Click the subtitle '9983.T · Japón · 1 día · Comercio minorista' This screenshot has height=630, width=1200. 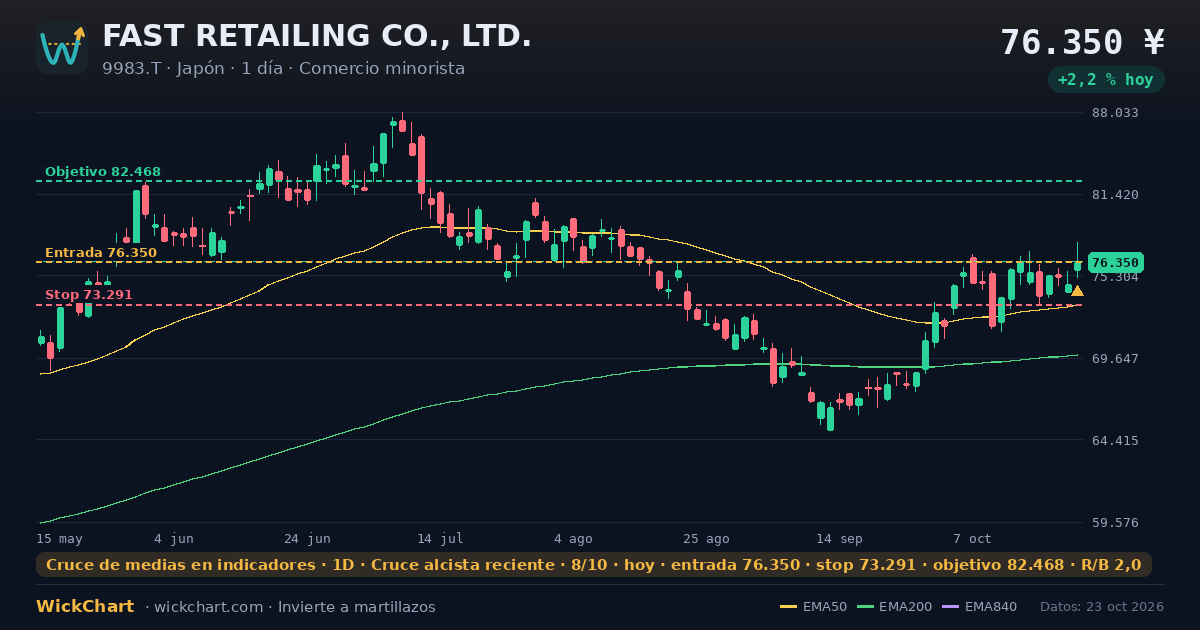[x=283, y=68]
